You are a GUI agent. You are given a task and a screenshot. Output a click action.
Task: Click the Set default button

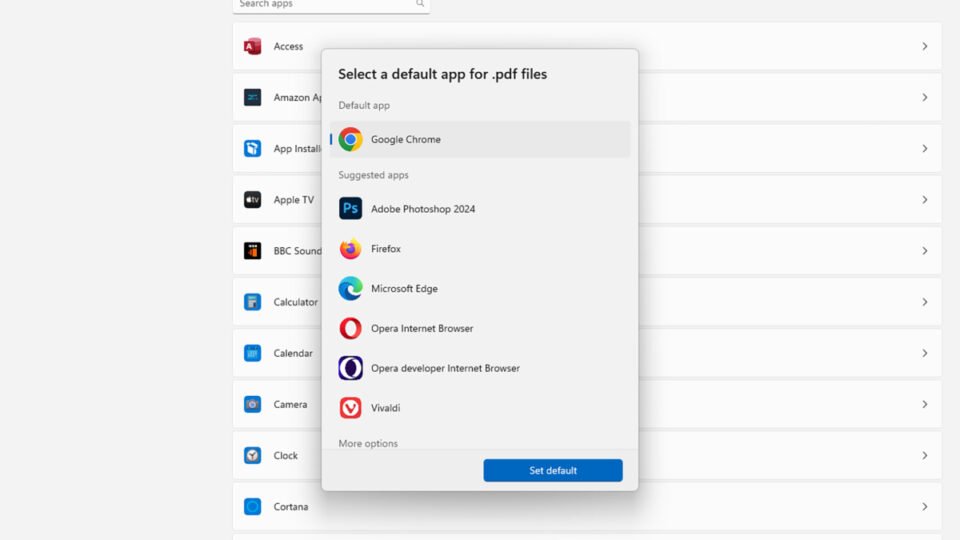[553, 470]
